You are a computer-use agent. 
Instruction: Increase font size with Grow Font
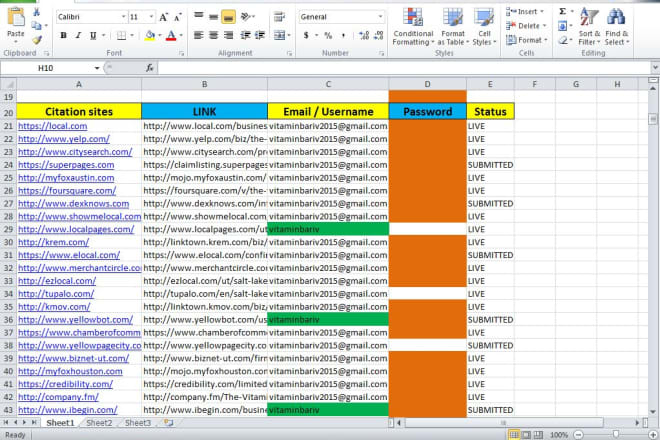(163, 17)
